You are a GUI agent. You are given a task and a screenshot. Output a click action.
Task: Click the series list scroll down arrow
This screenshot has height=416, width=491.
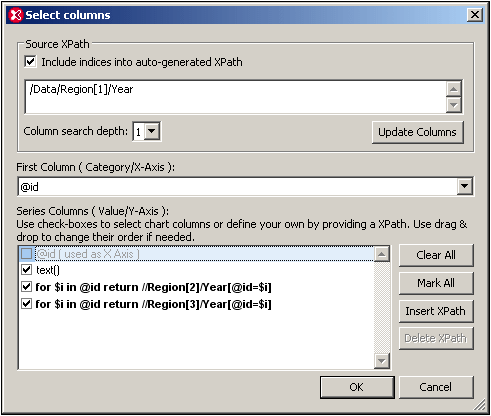pyautogui.click(x=382, y=360)
